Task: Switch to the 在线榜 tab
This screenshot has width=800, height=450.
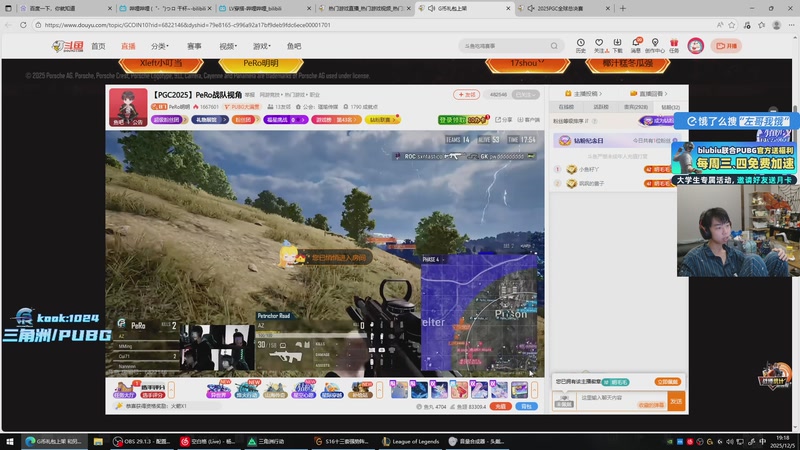Action: click(566, 107)
